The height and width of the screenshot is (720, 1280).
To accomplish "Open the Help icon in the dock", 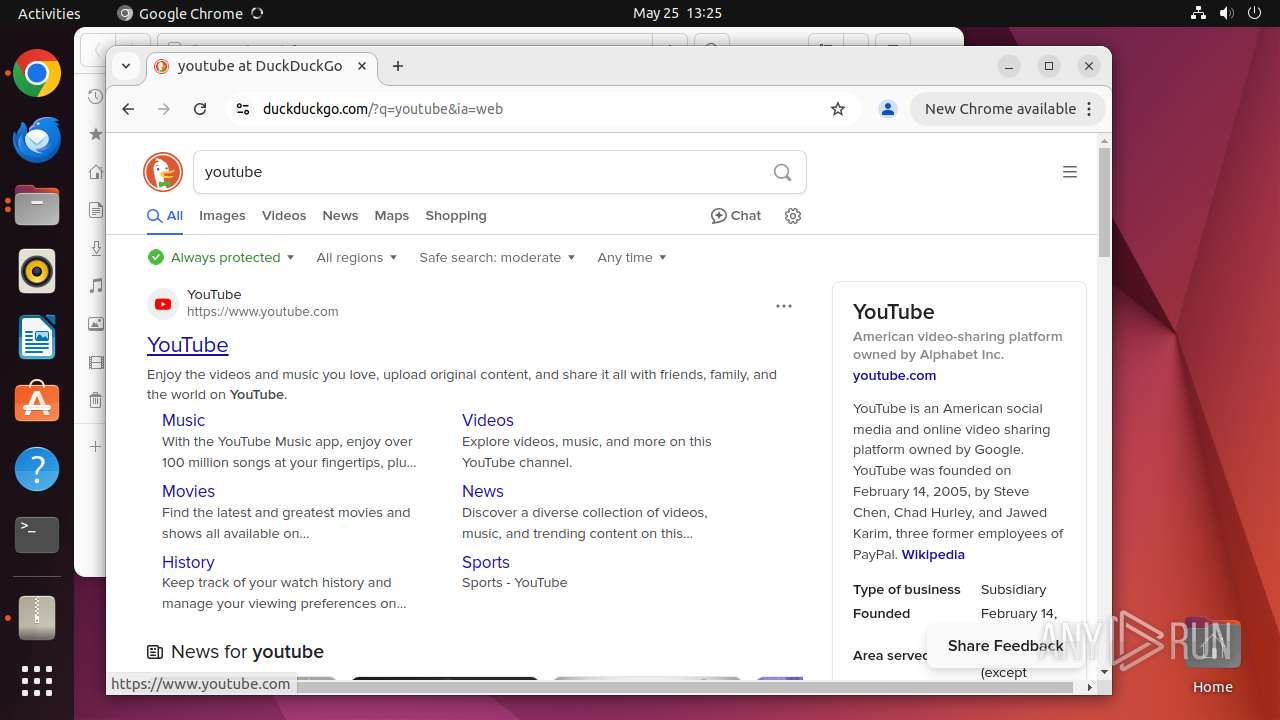I will tap(37, 469).
